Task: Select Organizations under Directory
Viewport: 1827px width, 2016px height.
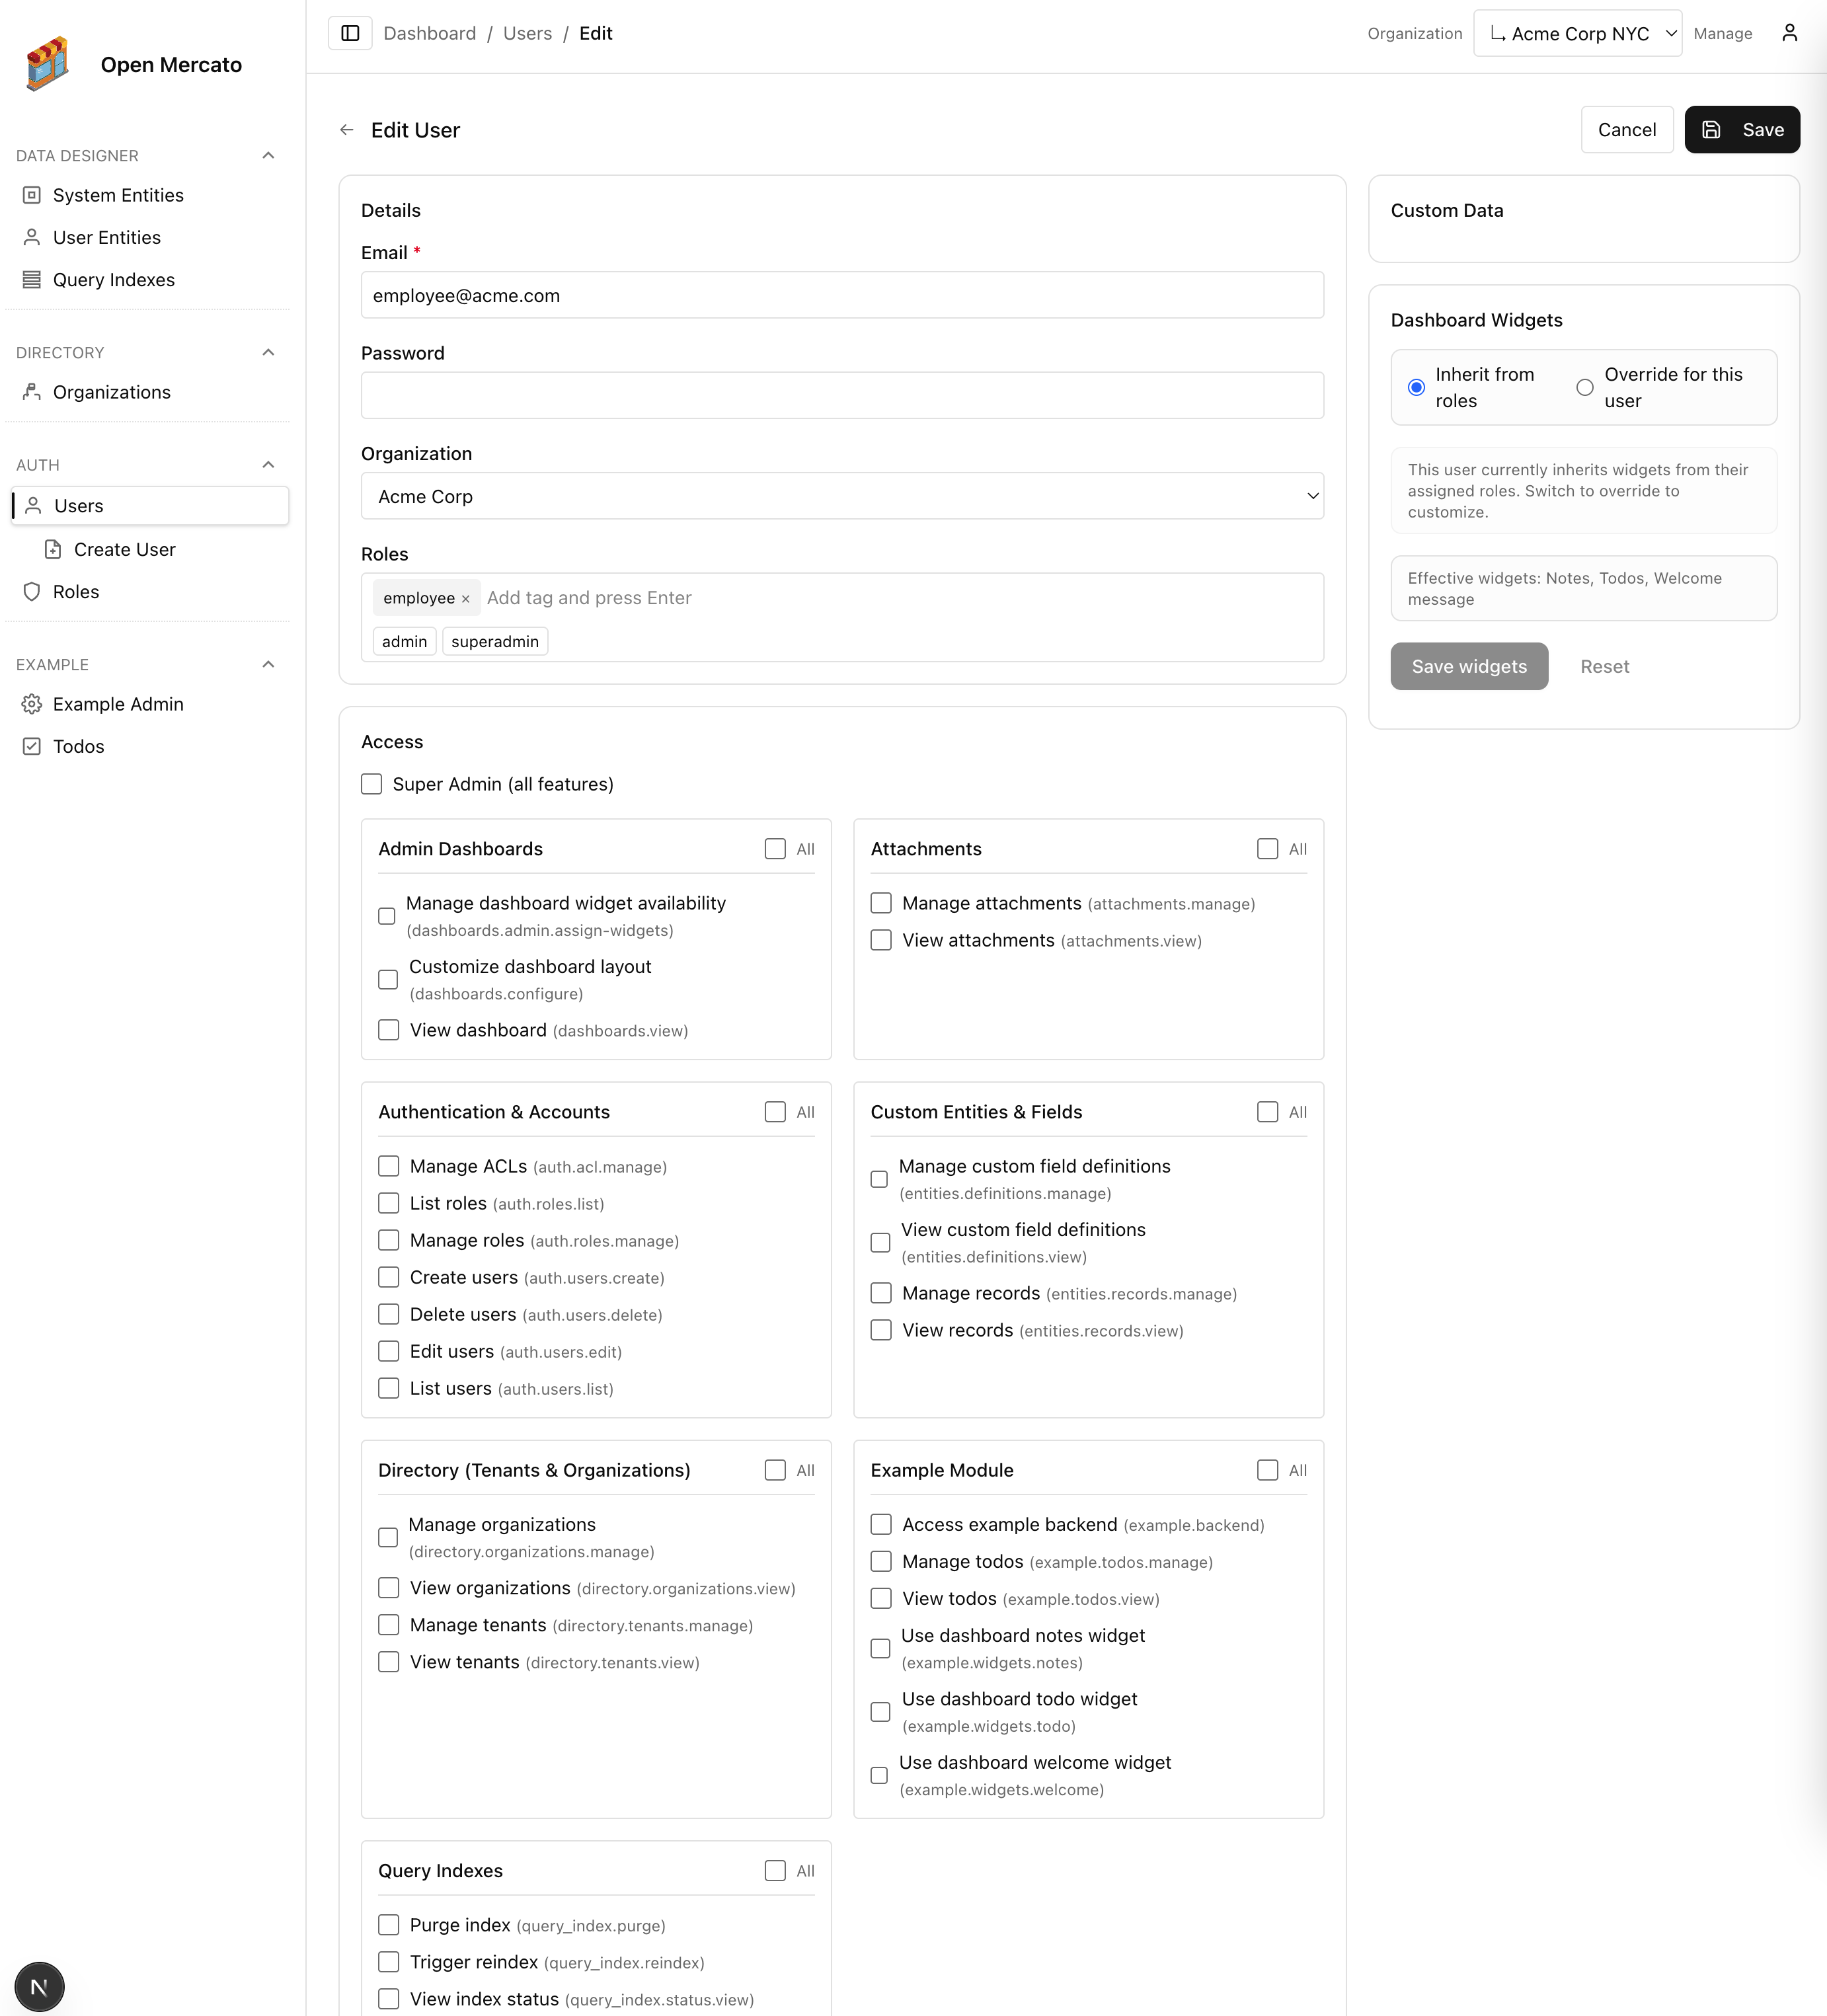Action: pyautogui.click(x=111, y=392)
